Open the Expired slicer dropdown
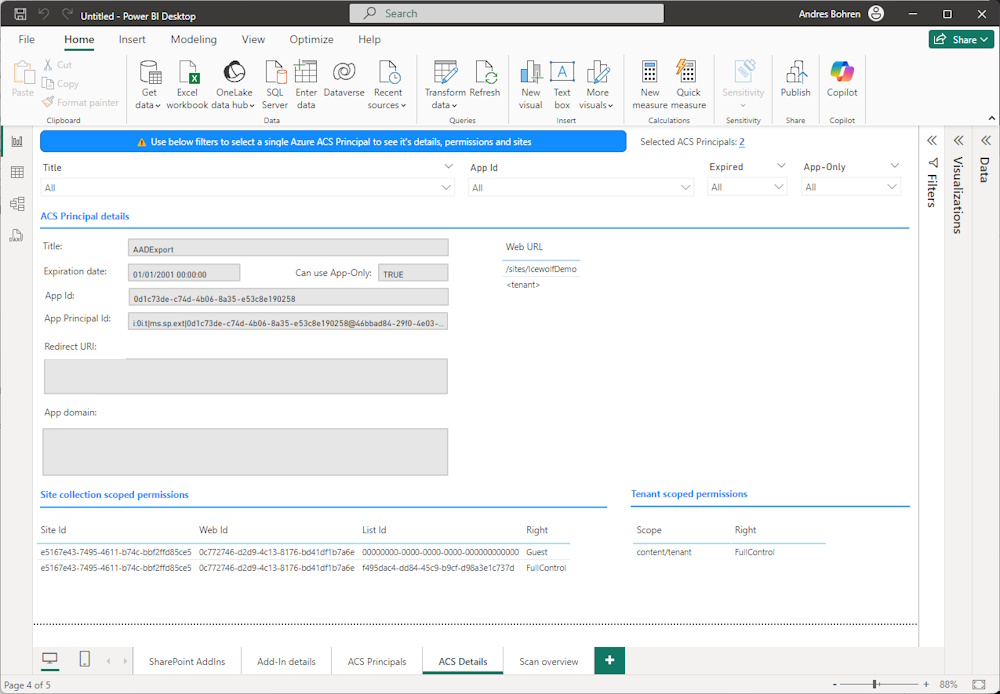 click(x=778, y=187)
